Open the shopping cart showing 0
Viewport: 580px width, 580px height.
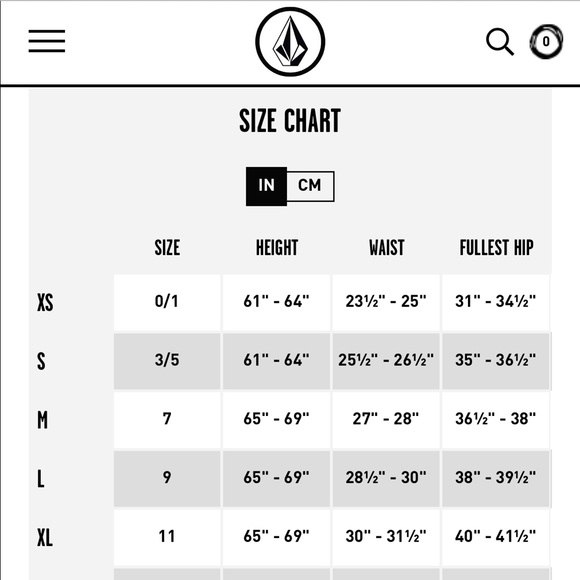[546, 41]
